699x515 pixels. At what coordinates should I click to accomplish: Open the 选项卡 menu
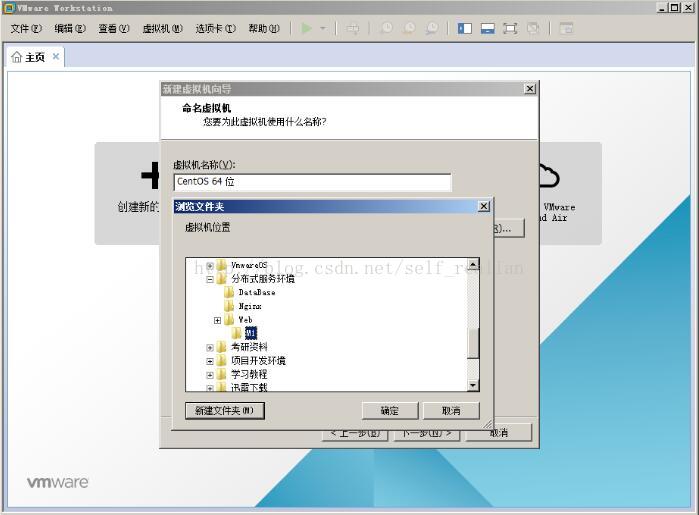pos(215,29)
